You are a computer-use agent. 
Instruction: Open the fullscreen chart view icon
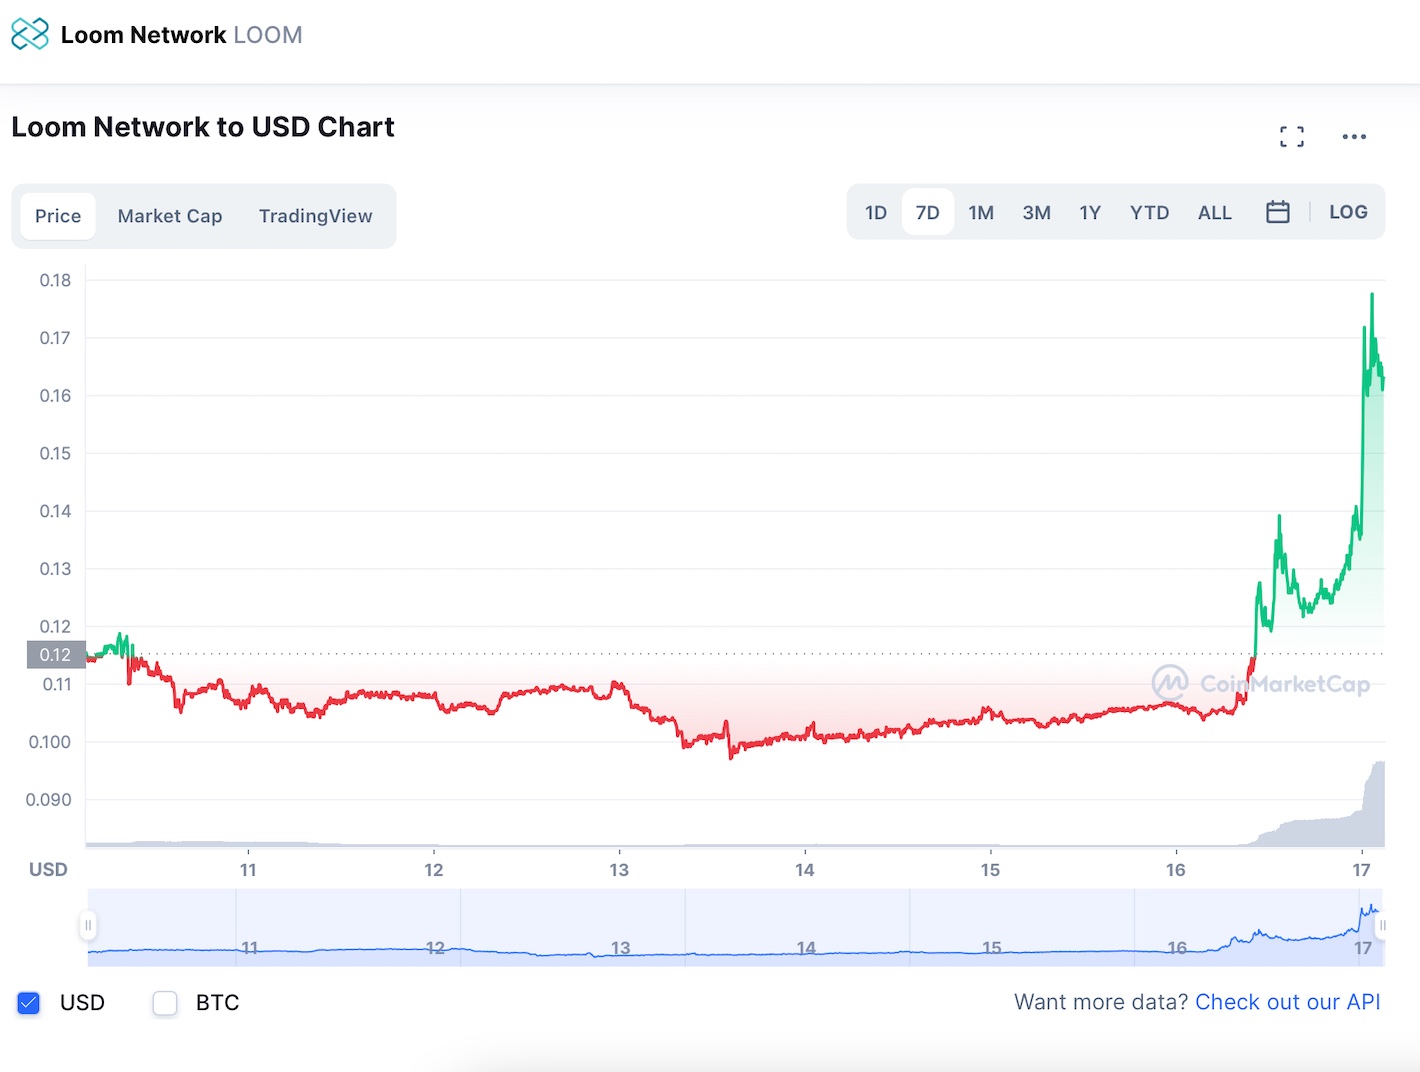[x=1292, y=137]
